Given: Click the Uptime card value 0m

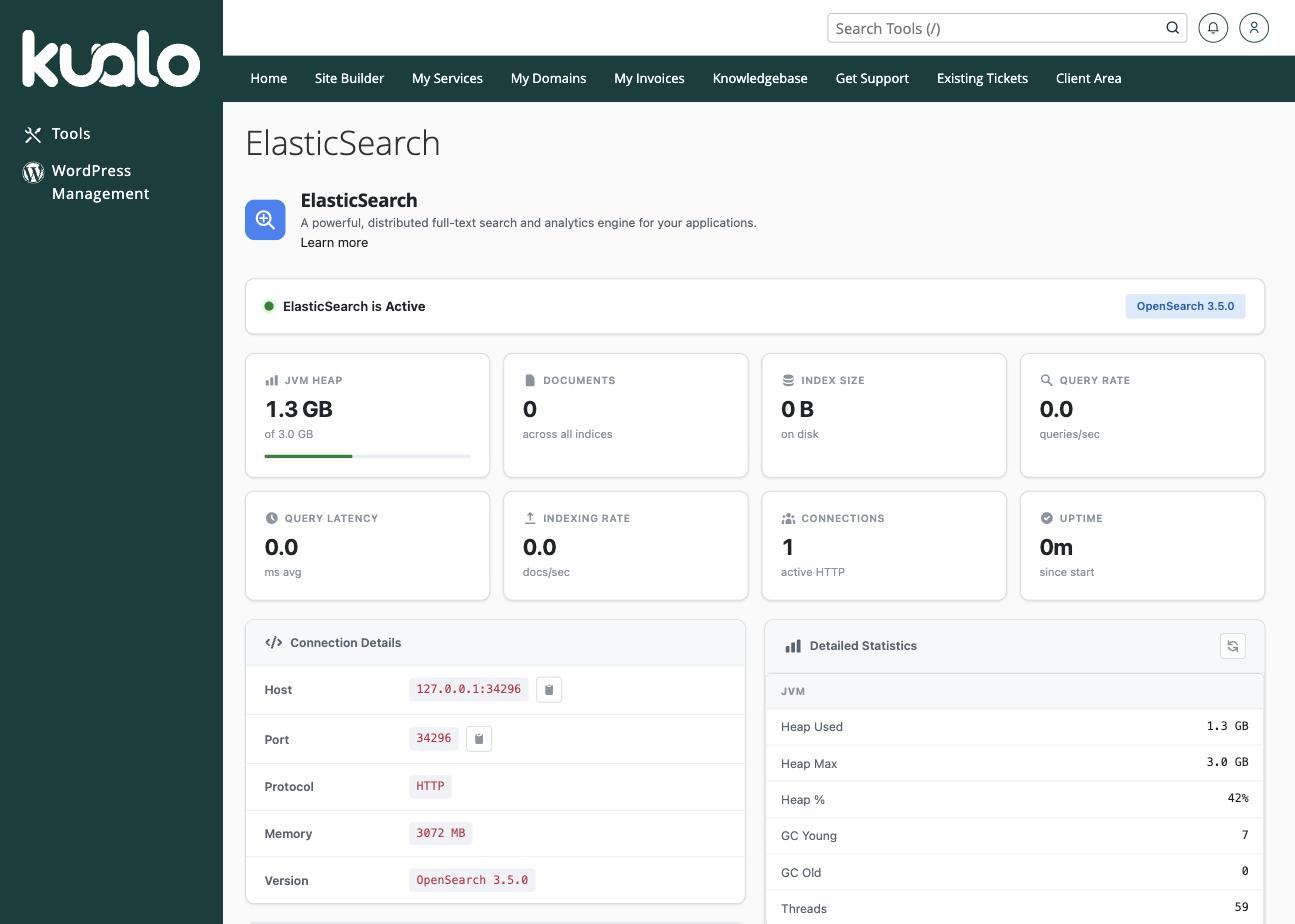Looking at the screenshot, I should tap(1056, 547).
